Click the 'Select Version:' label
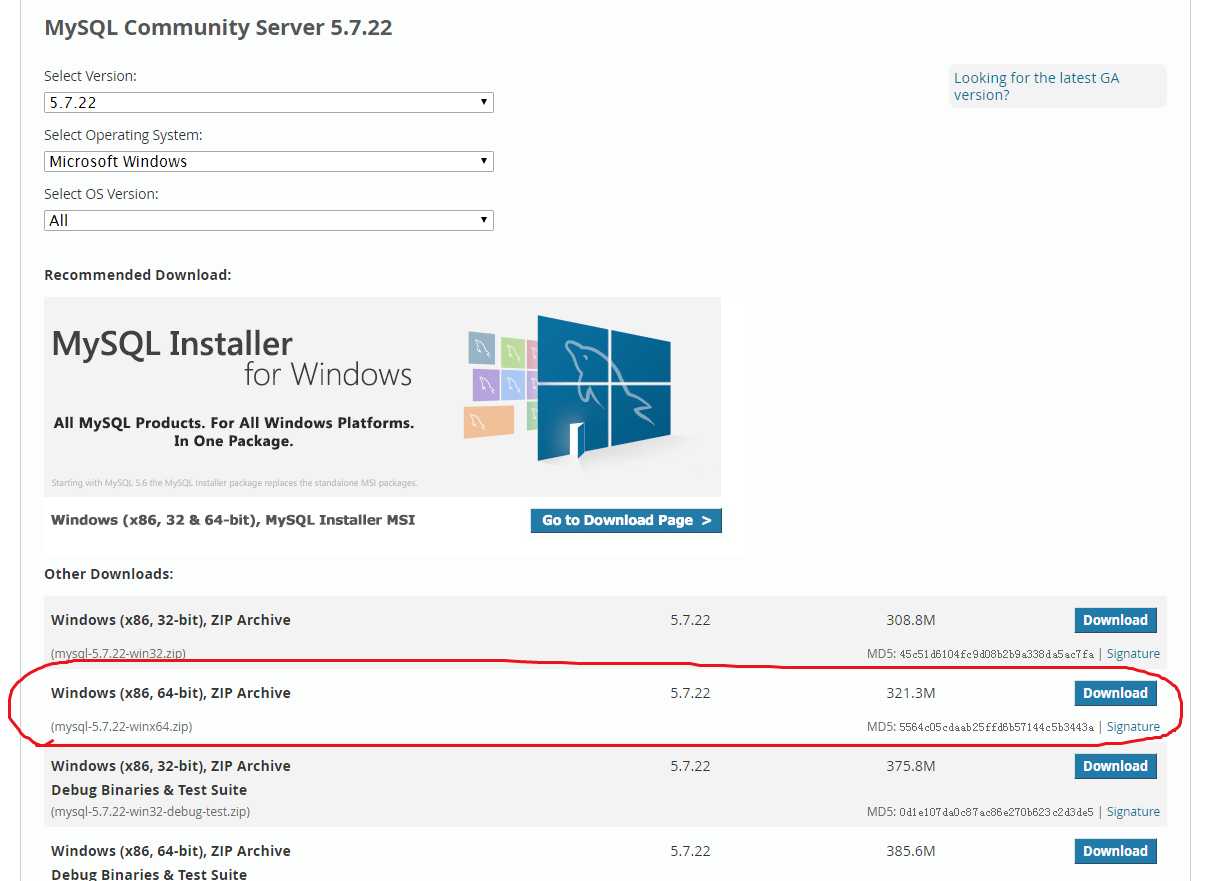The height and width of the screenshot is (881, 1208). 90,76
